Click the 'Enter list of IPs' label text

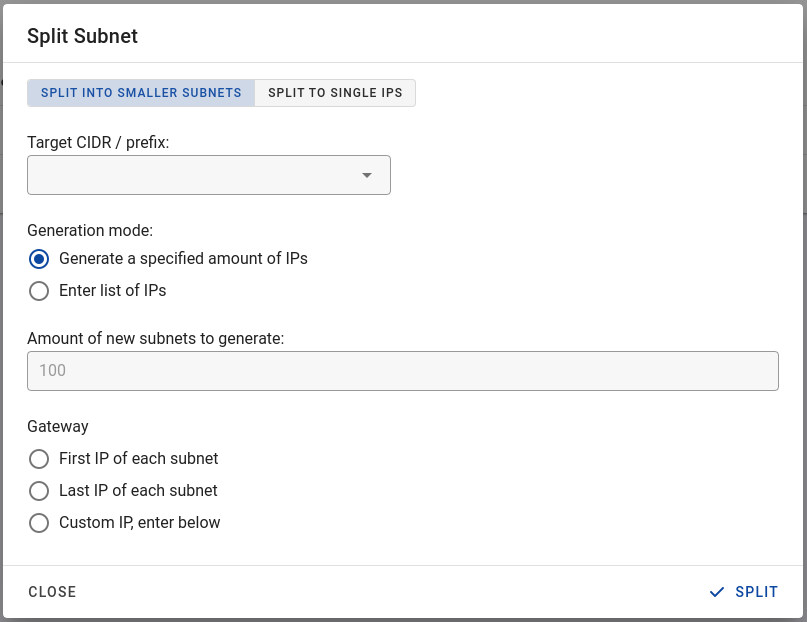(113, 291)
